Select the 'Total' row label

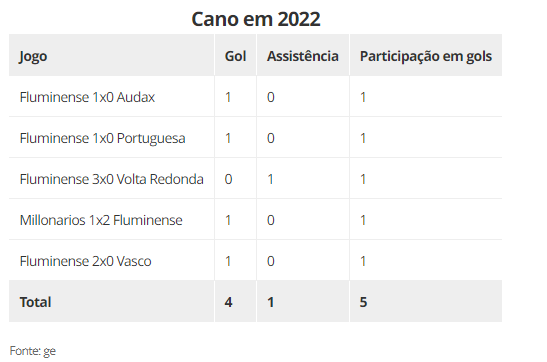36,302
